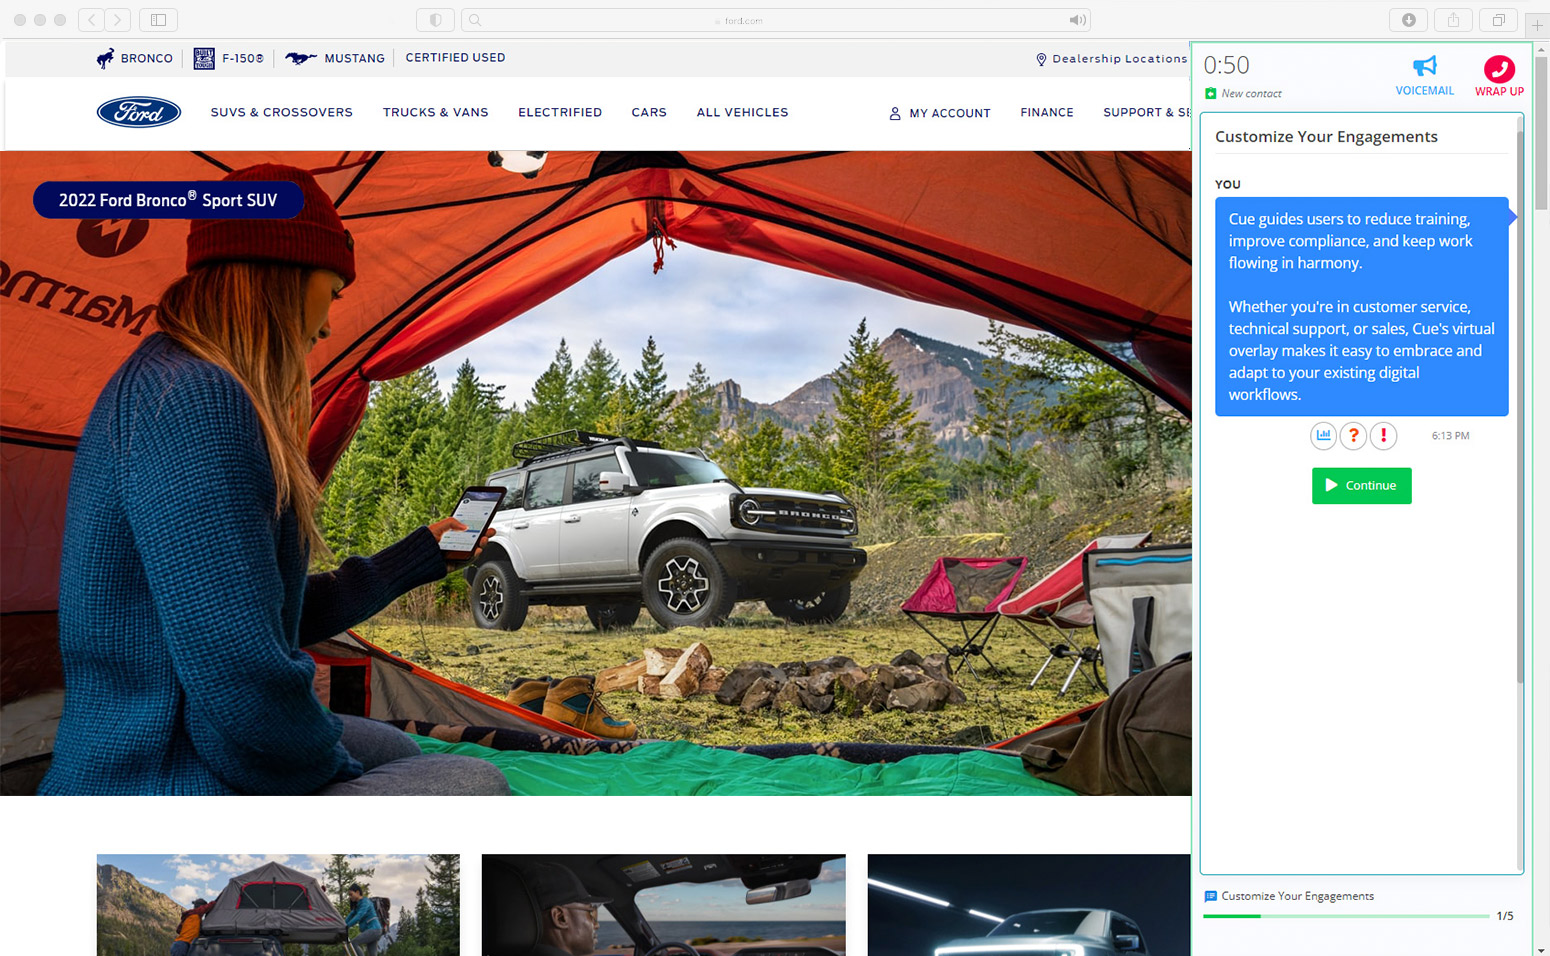
Task: Toggle the browser sidebar icon
Action: (x=158, y=20)
